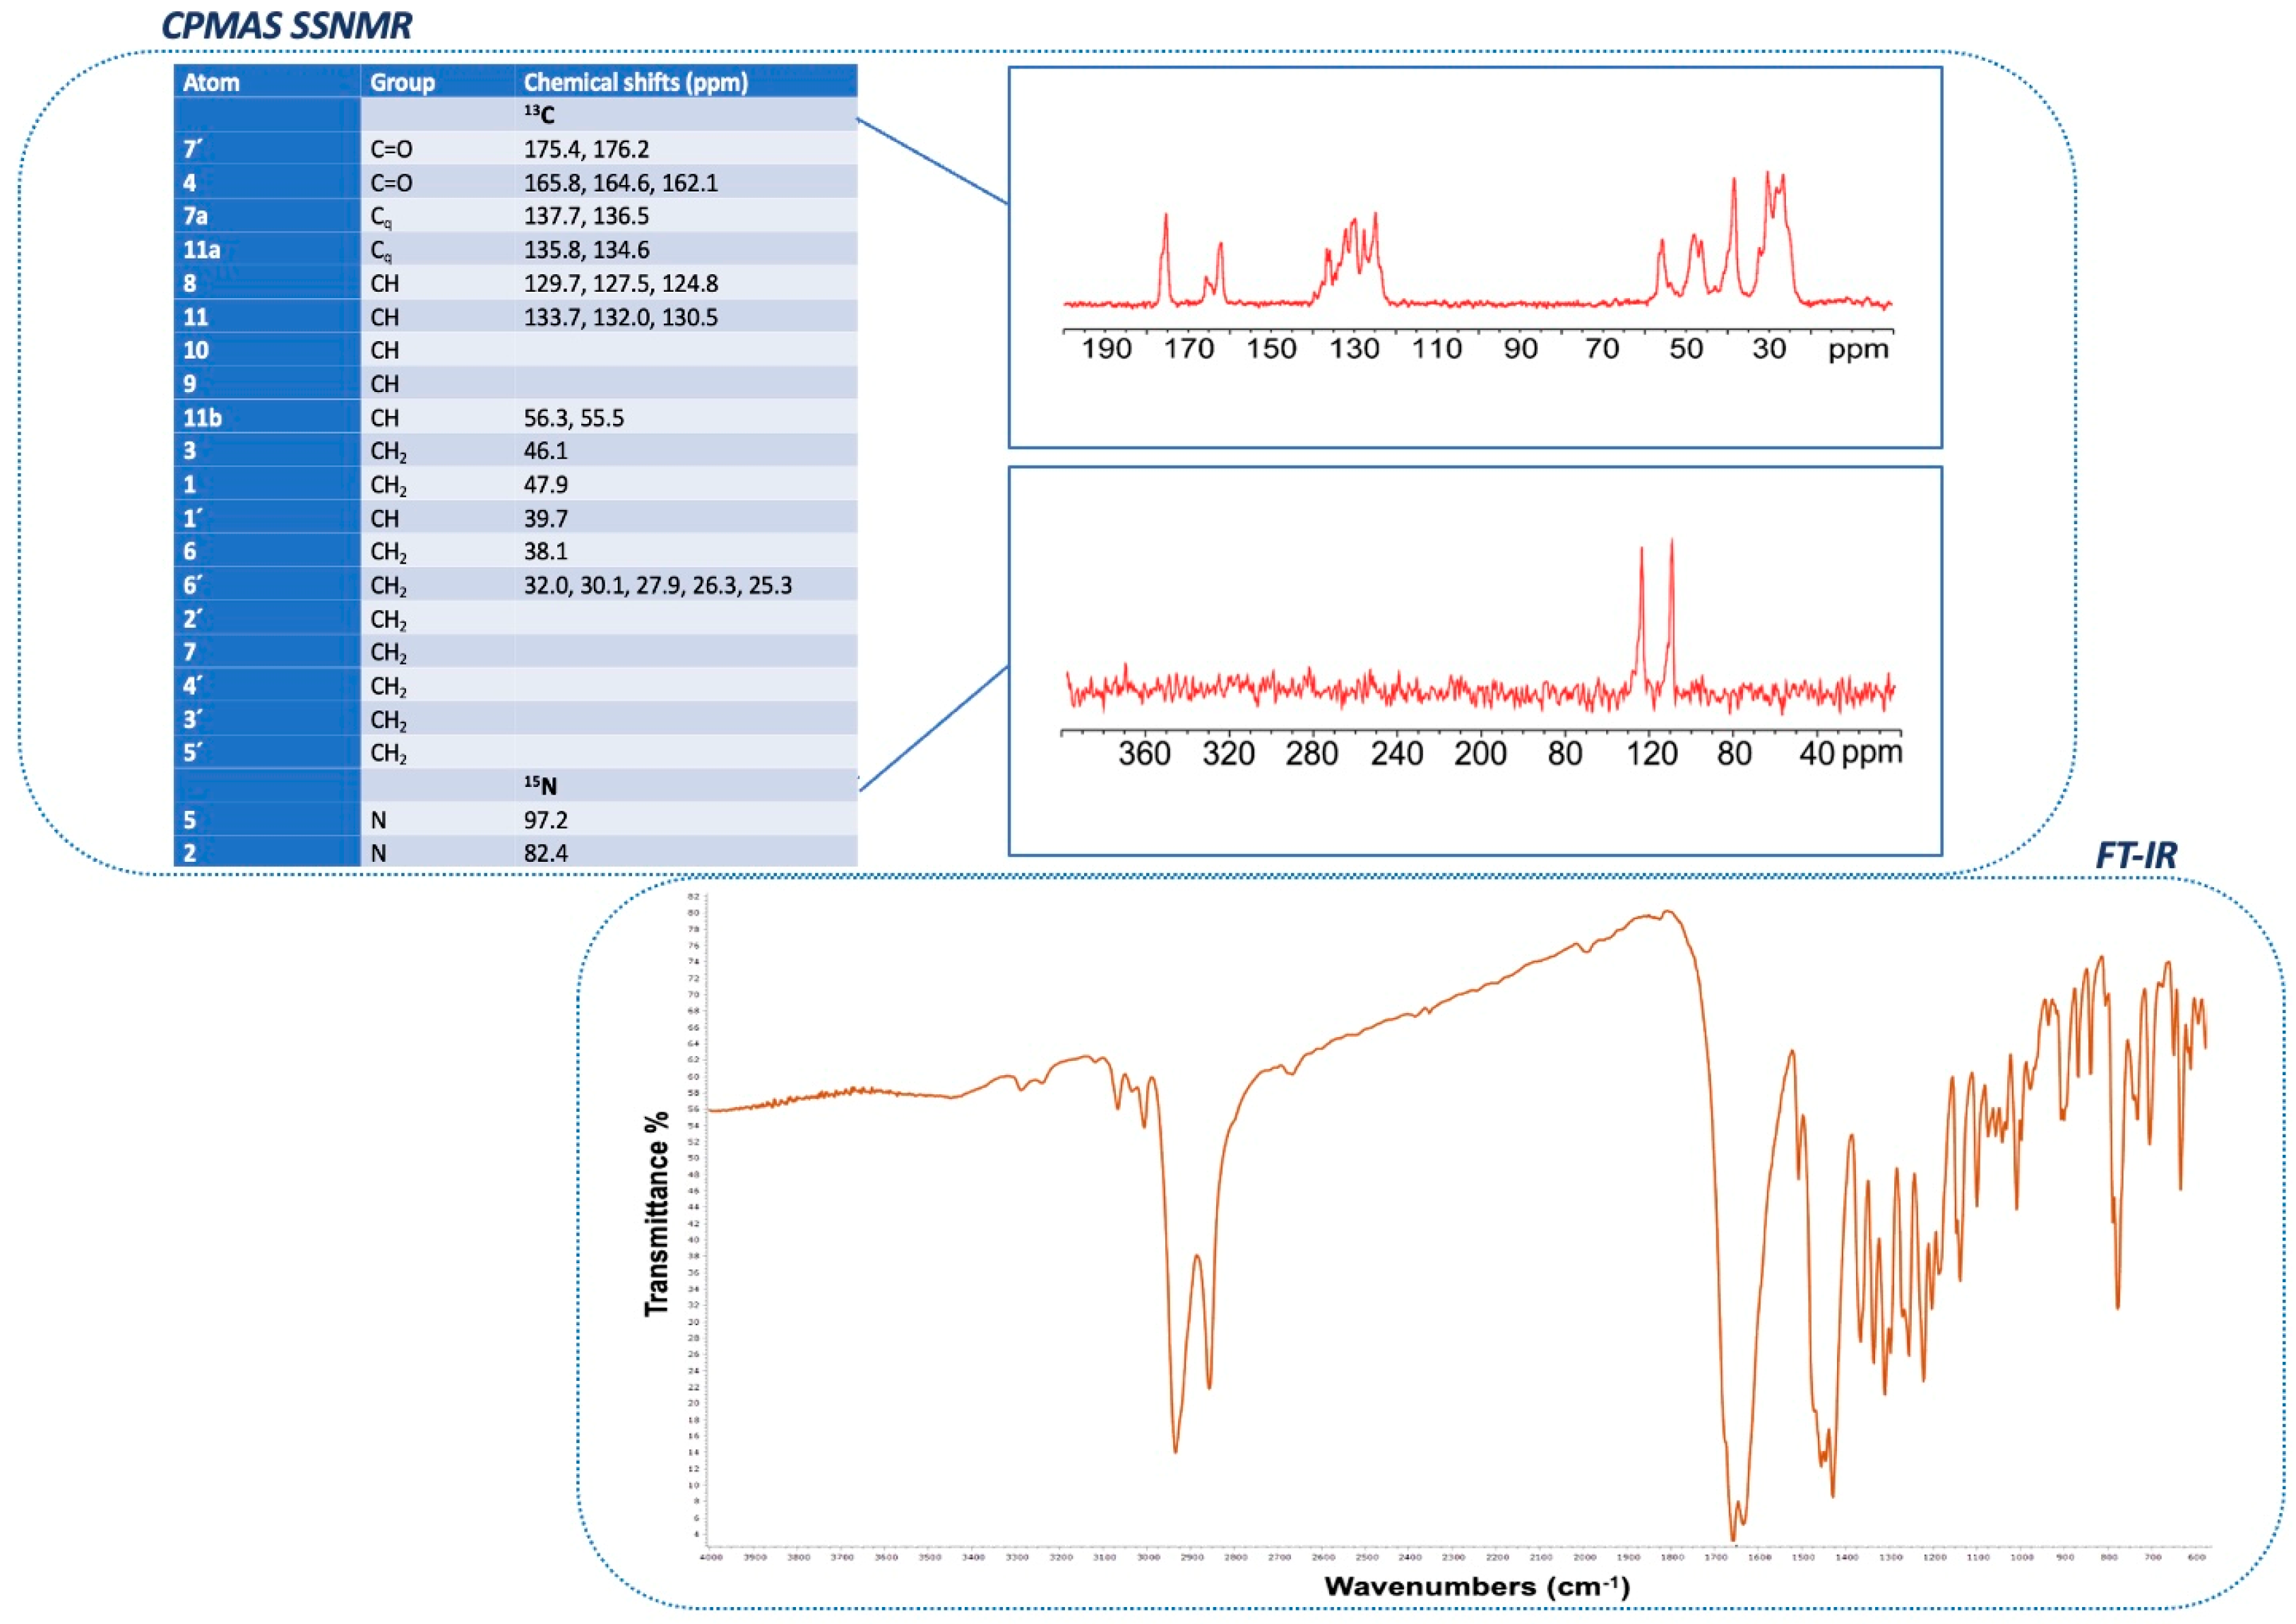This screenshot has height=1624, width=2296.
Task: Select the atom 7a row cell
Action: (x=196, y=216)
